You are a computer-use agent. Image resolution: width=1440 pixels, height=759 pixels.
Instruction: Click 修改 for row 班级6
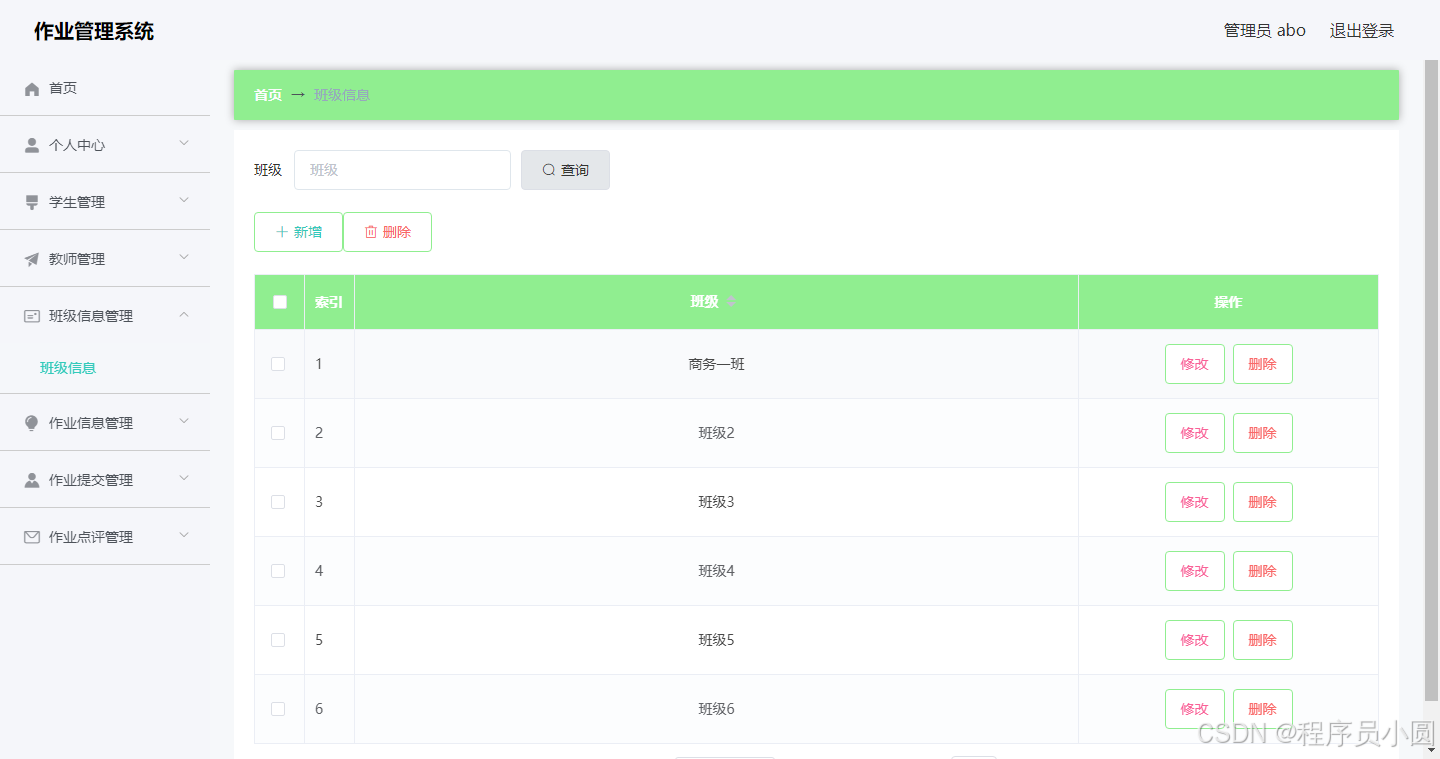pyautogui.click(x=1195, y=709)
